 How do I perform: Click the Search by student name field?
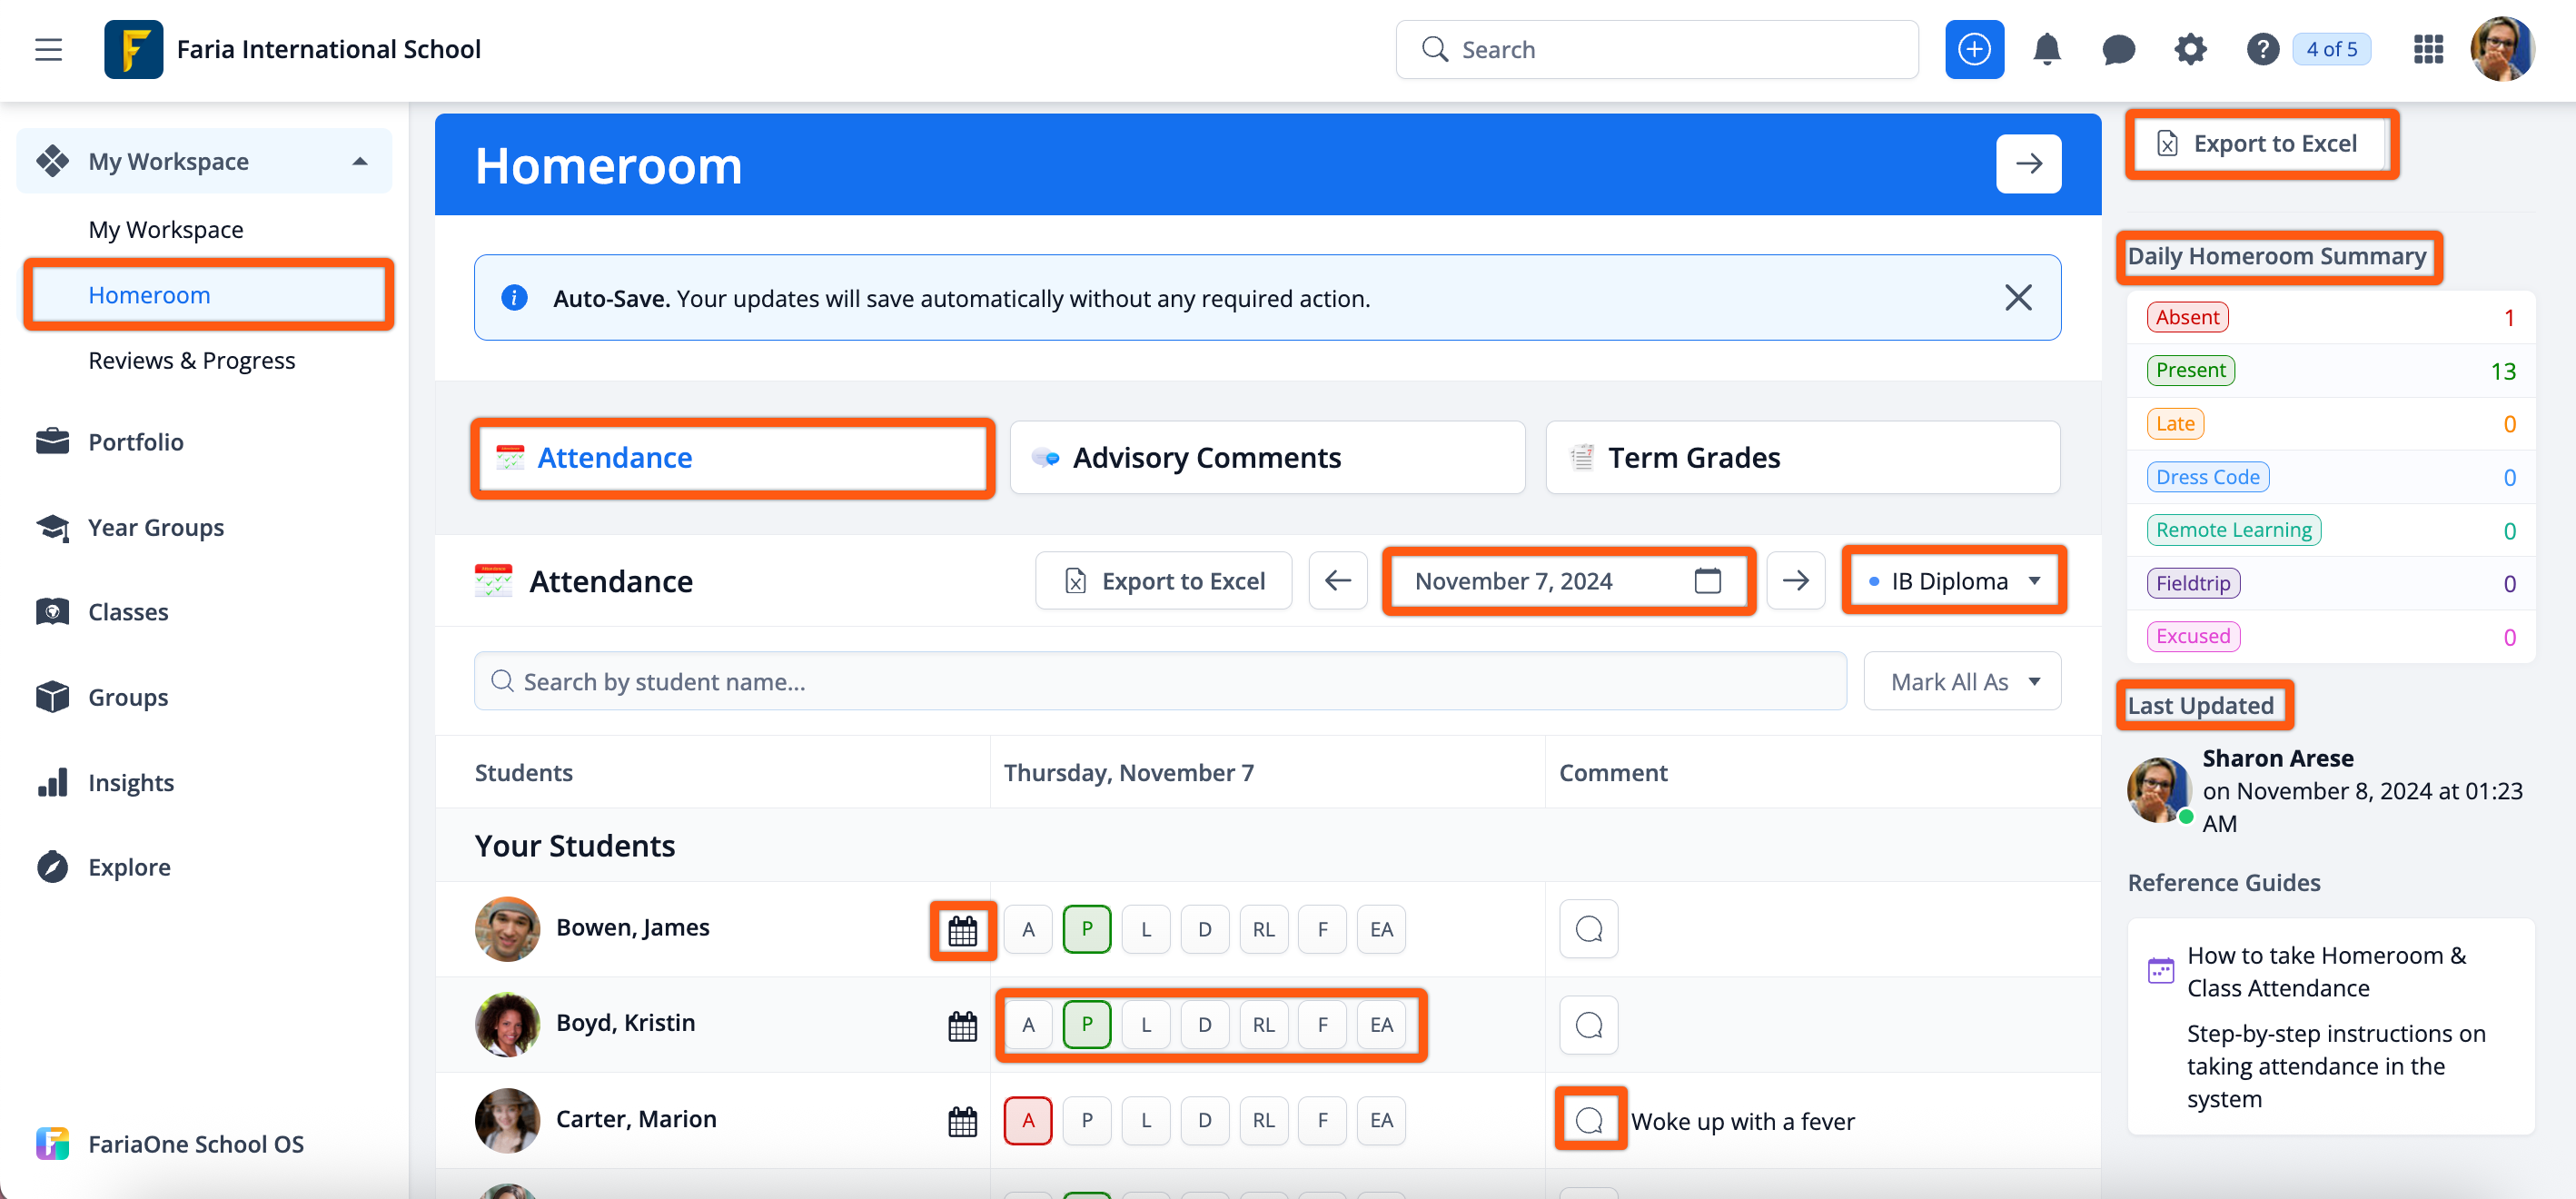click(x=1160, y=682)
